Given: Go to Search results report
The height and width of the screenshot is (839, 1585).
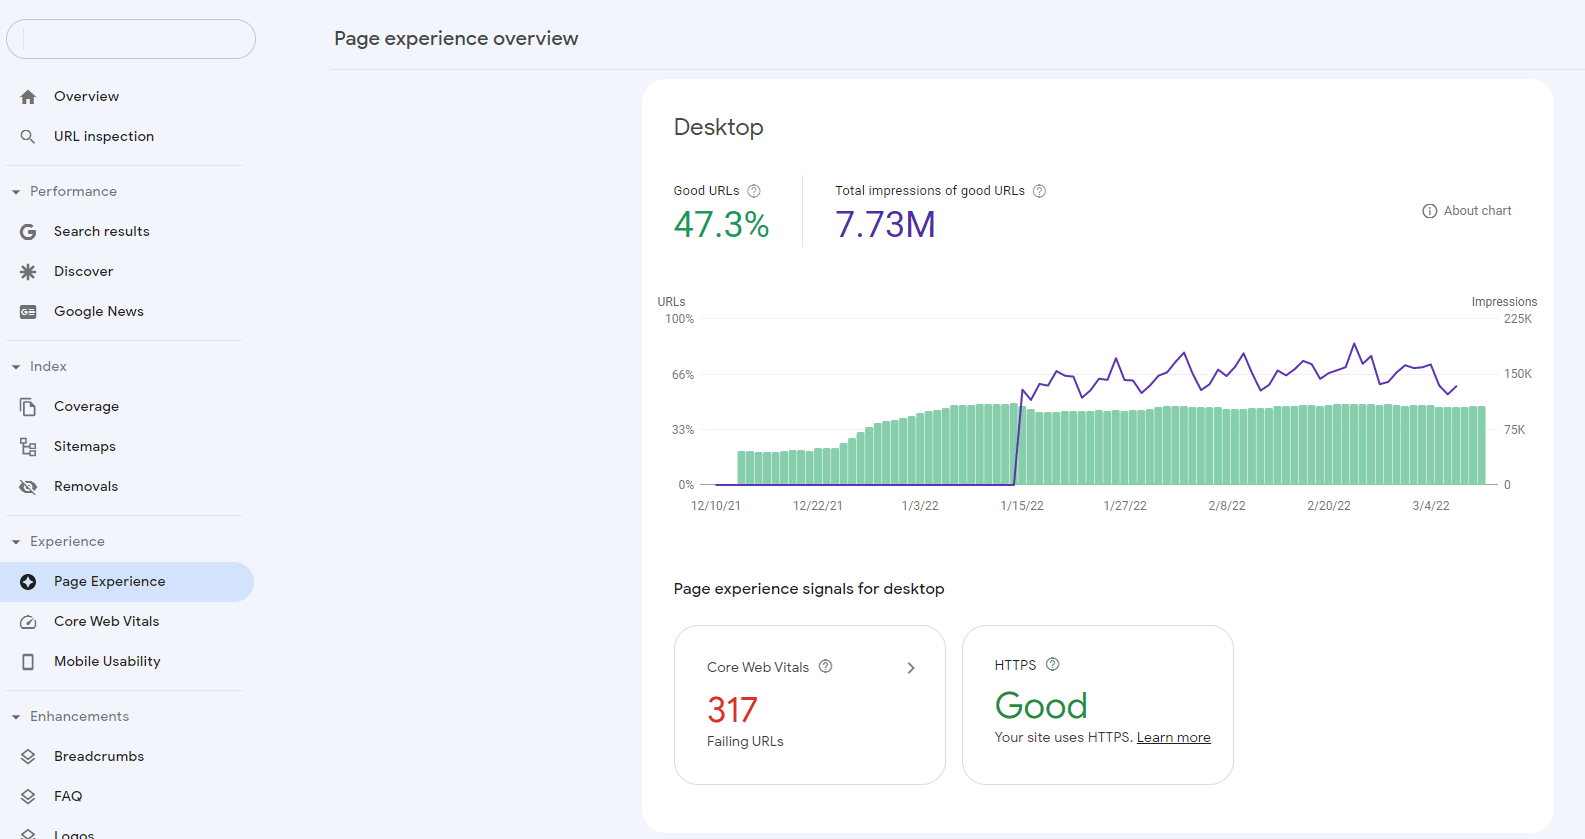Looking at the screenshot, I should [x=127, y=232].
